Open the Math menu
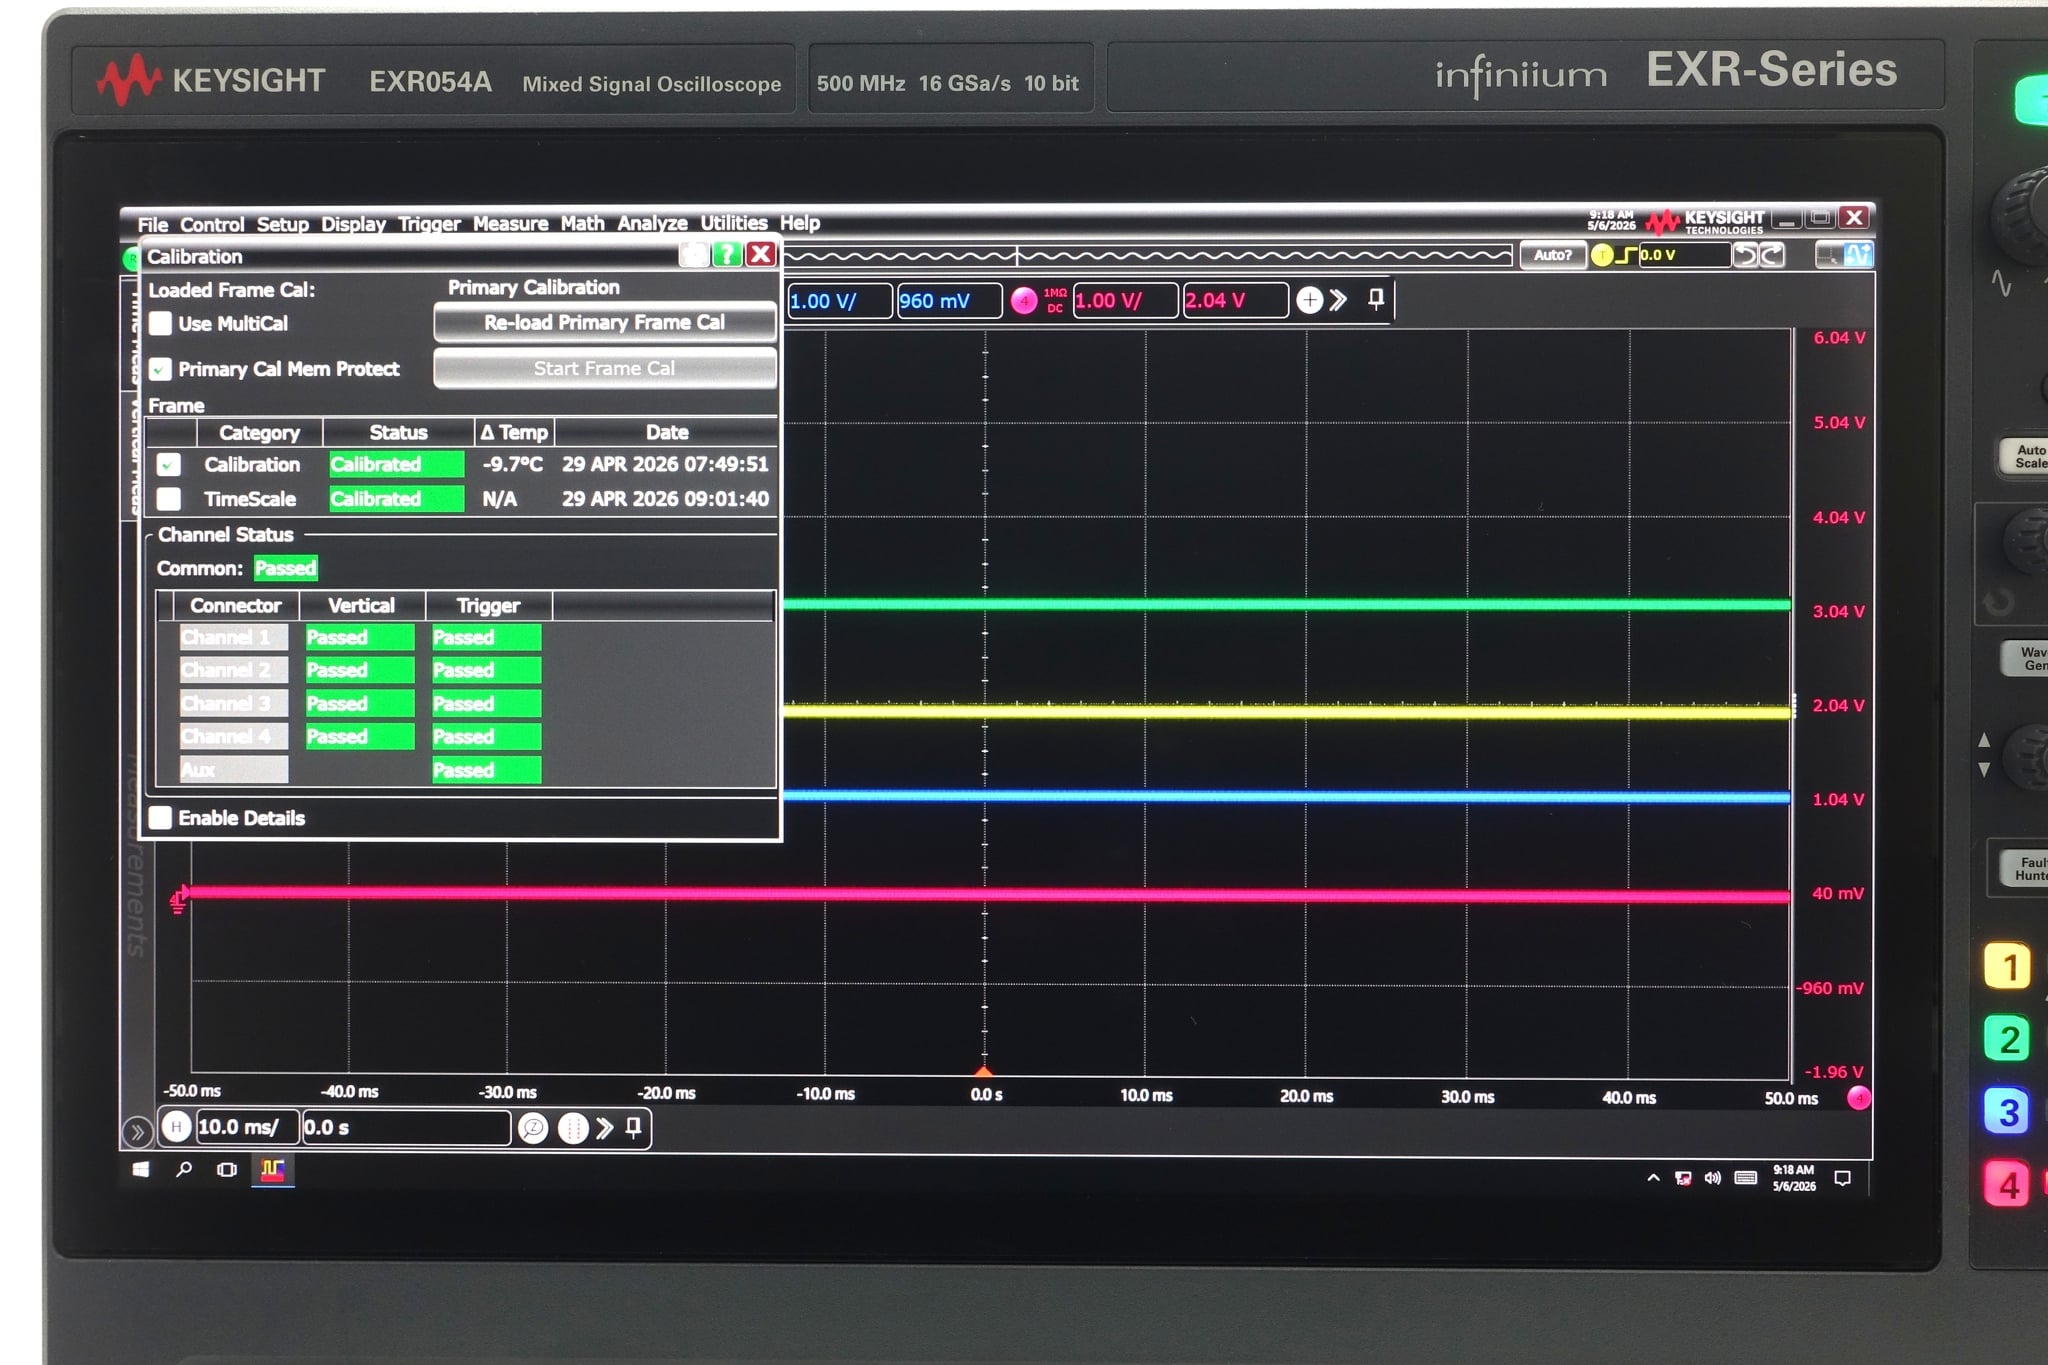The image size is (2048, 1365). [x=582, y=223]
